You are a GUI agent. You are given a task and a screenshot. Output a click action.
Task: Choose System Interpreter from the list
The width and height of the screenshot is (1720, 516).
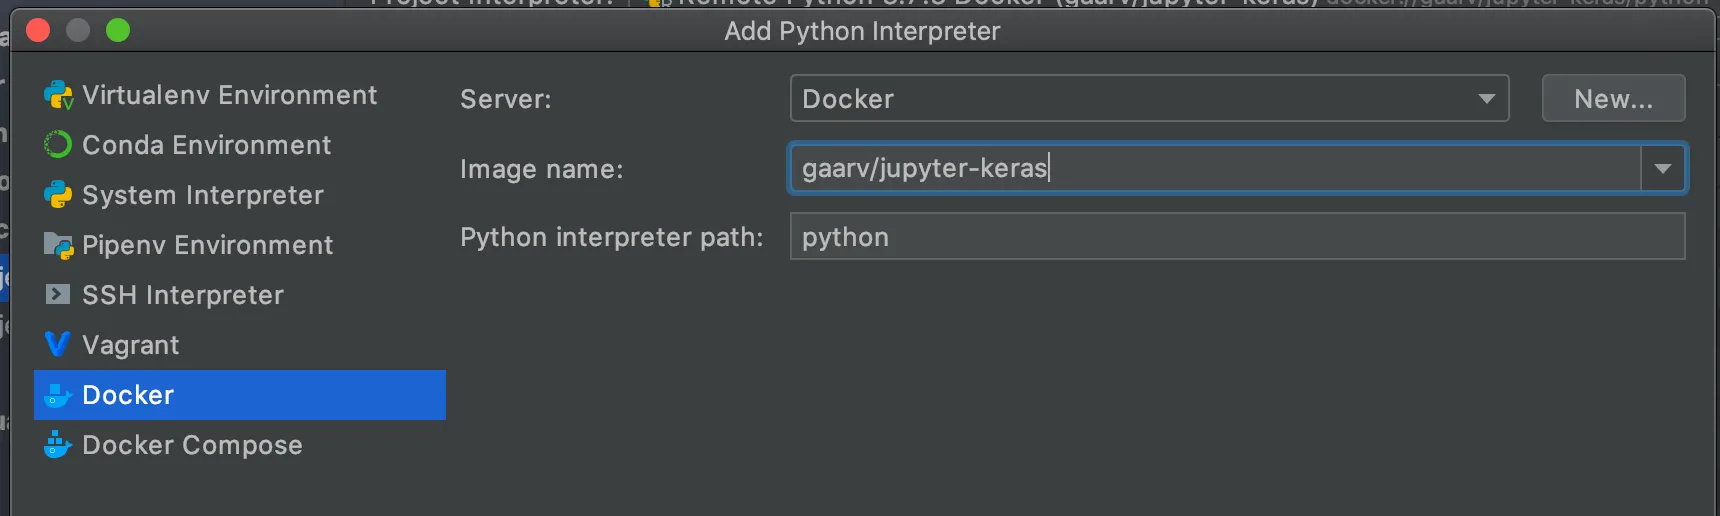202,195
